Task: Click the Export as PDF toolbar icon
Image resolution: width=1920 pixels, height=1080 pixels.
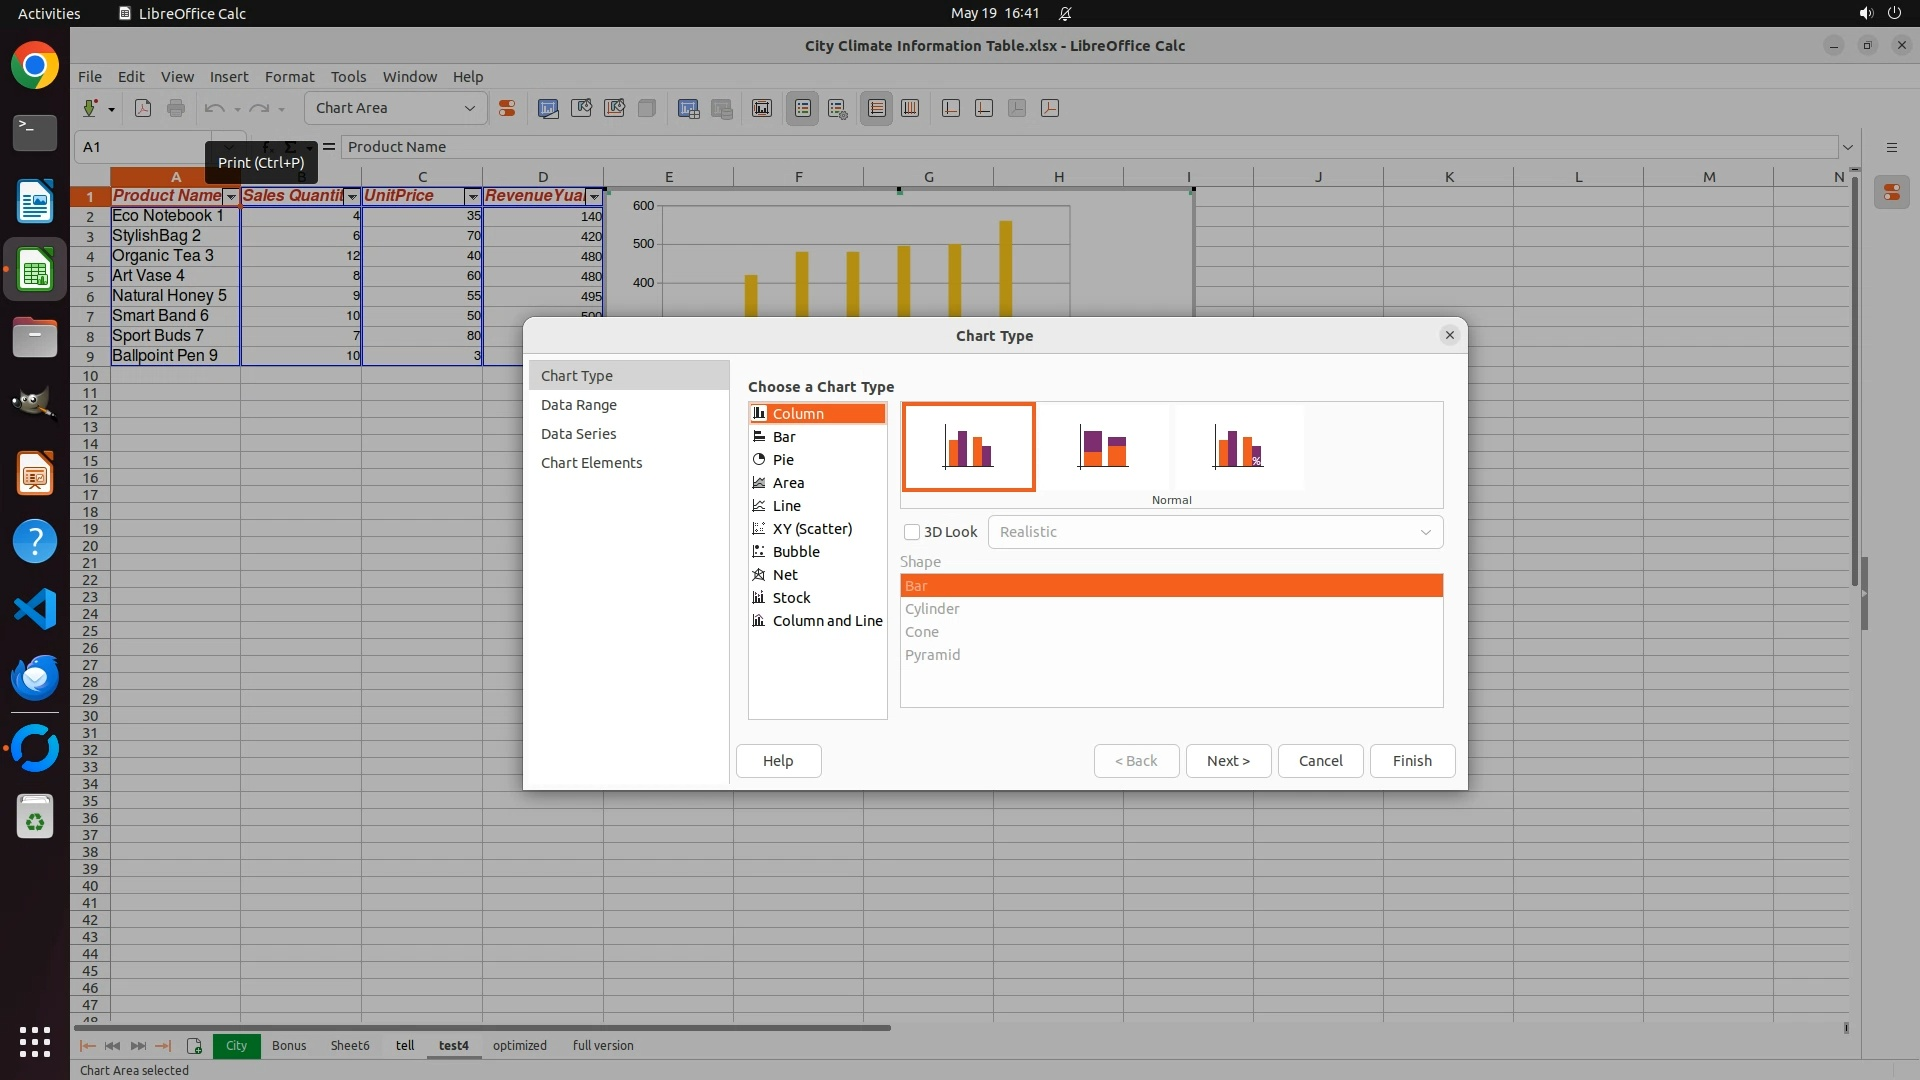Action: pos(143,108)
